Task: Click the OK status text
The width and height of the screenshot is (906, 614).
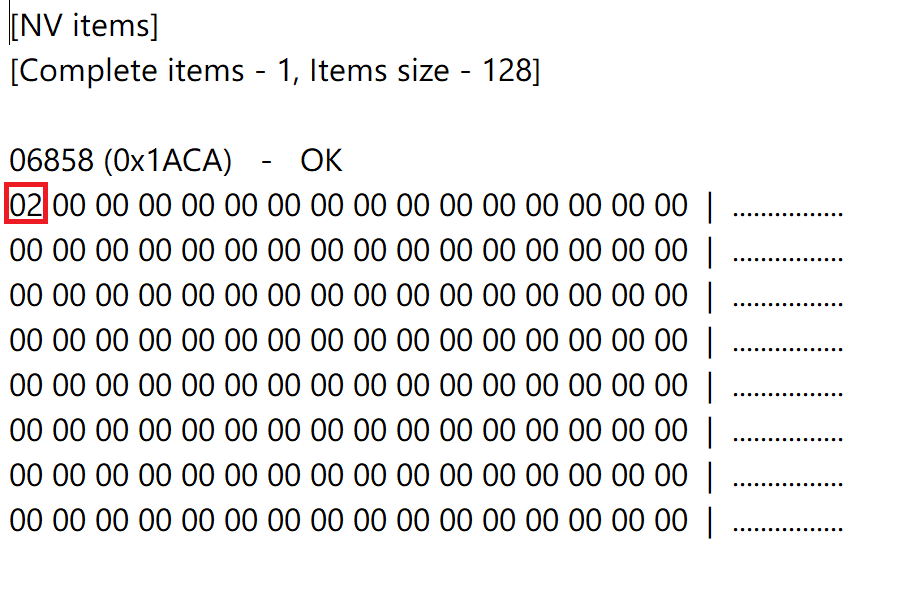Action: click(321, 161)
